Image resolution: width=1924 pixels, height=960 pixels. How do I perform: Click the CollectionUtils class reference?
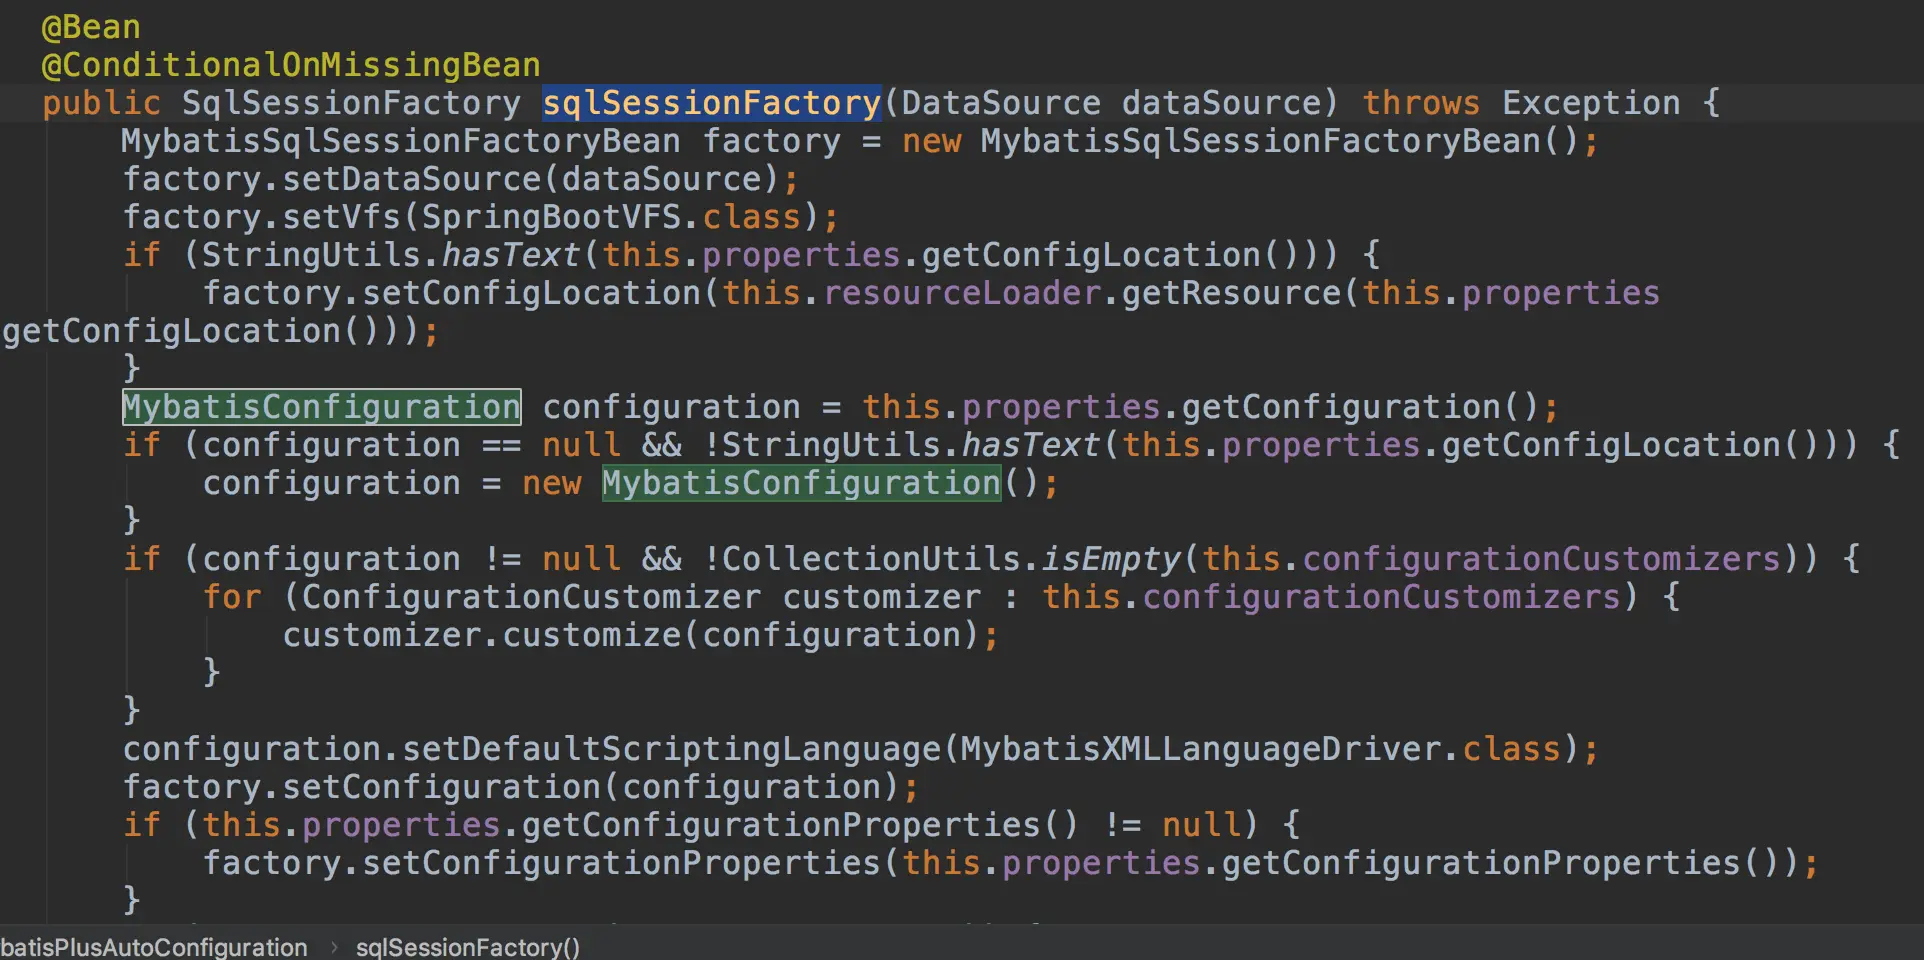tap(871, 559)
